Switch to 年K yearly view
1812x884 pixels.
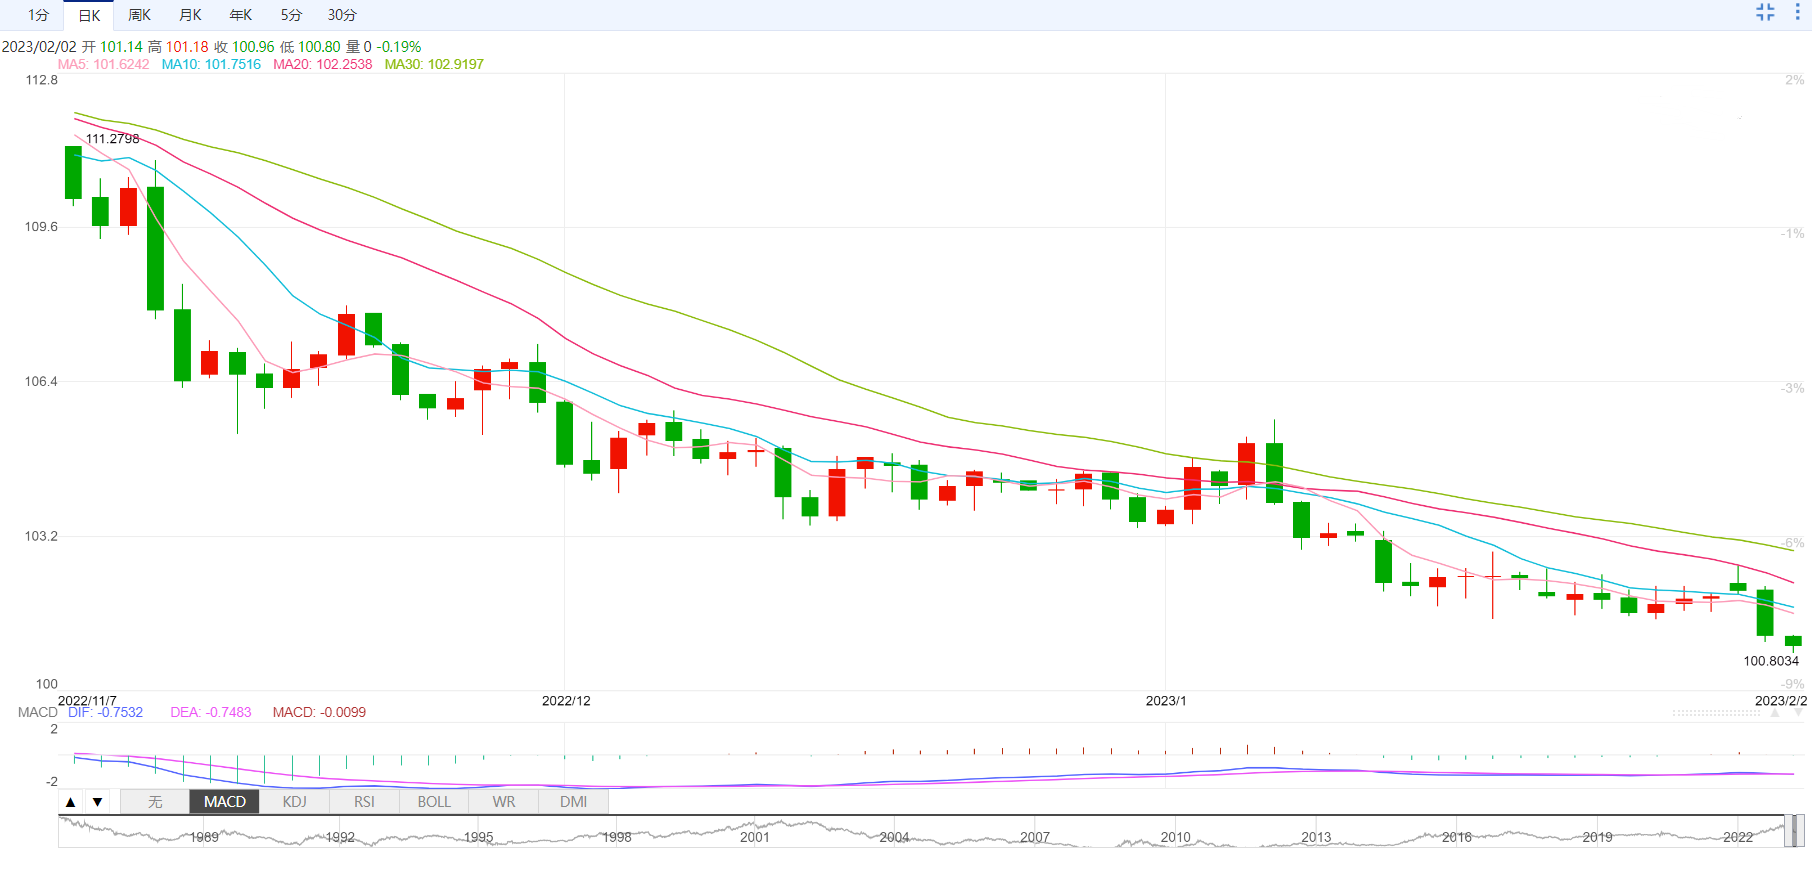tap(240, 15)
